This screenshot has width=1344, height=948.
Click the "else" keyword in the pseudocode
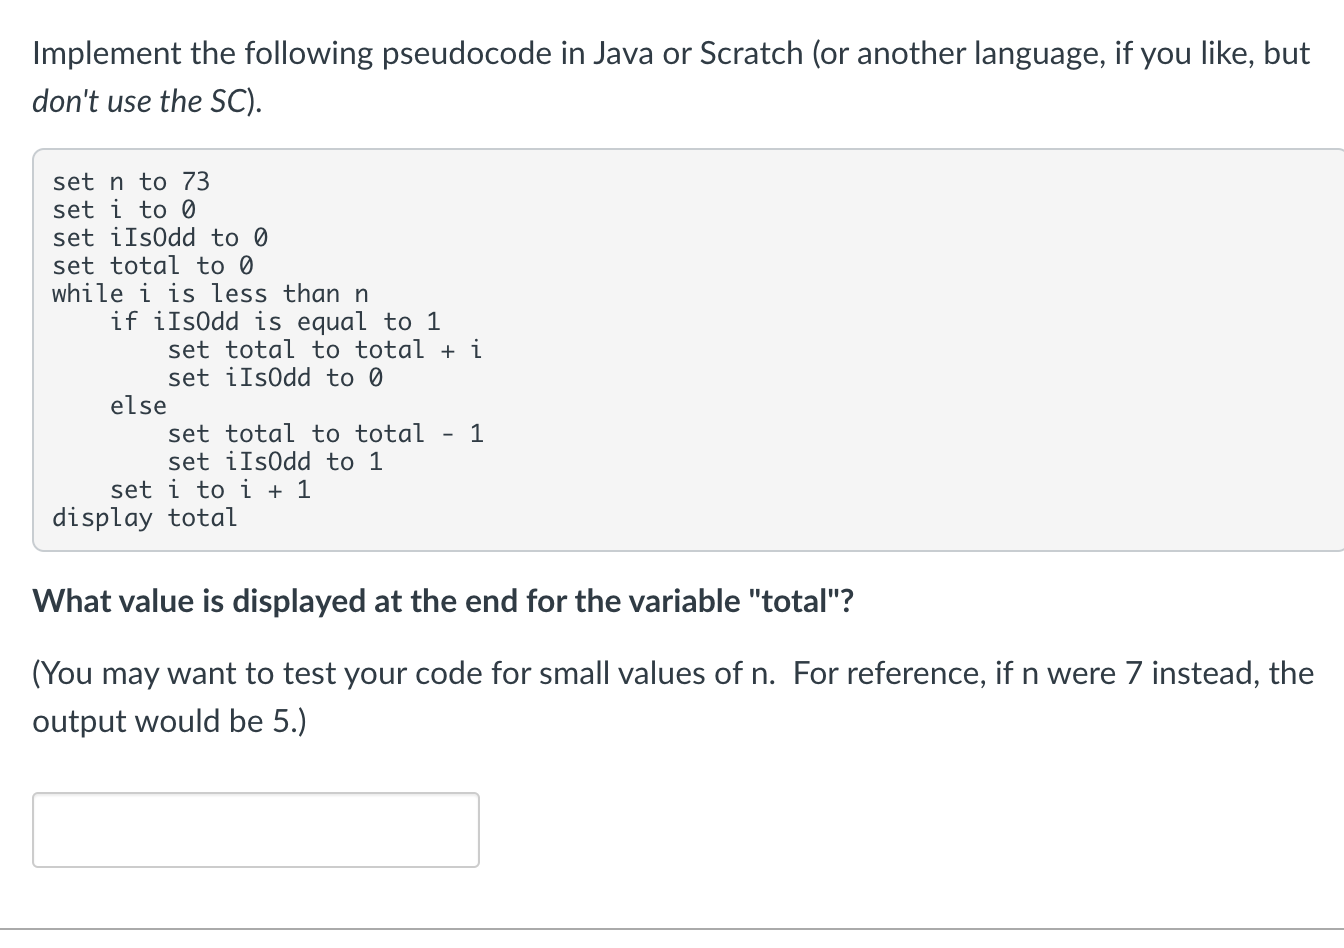coord(138,406)
